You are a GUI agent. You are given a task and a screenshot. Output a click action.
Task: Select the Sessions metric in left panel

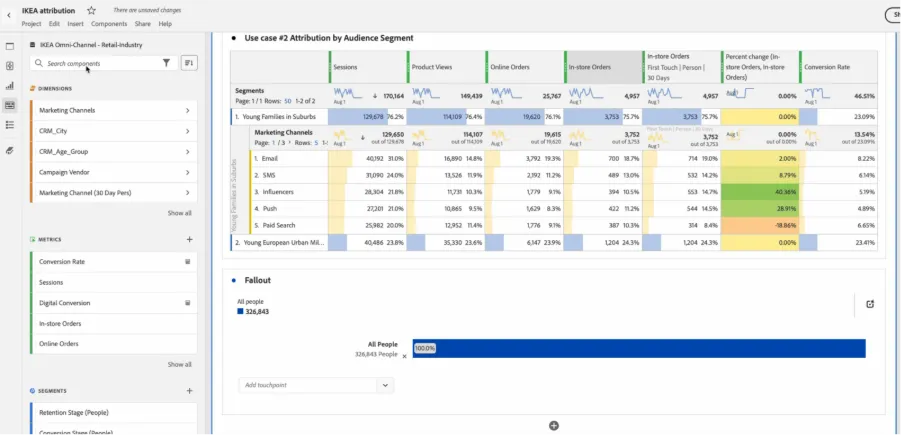pyautogui.click(x=114, y=282)
